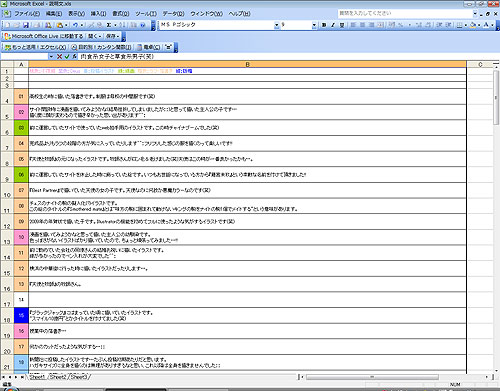Save the workbook with the floppy icon
500x391 pixels.
point(26,25)
